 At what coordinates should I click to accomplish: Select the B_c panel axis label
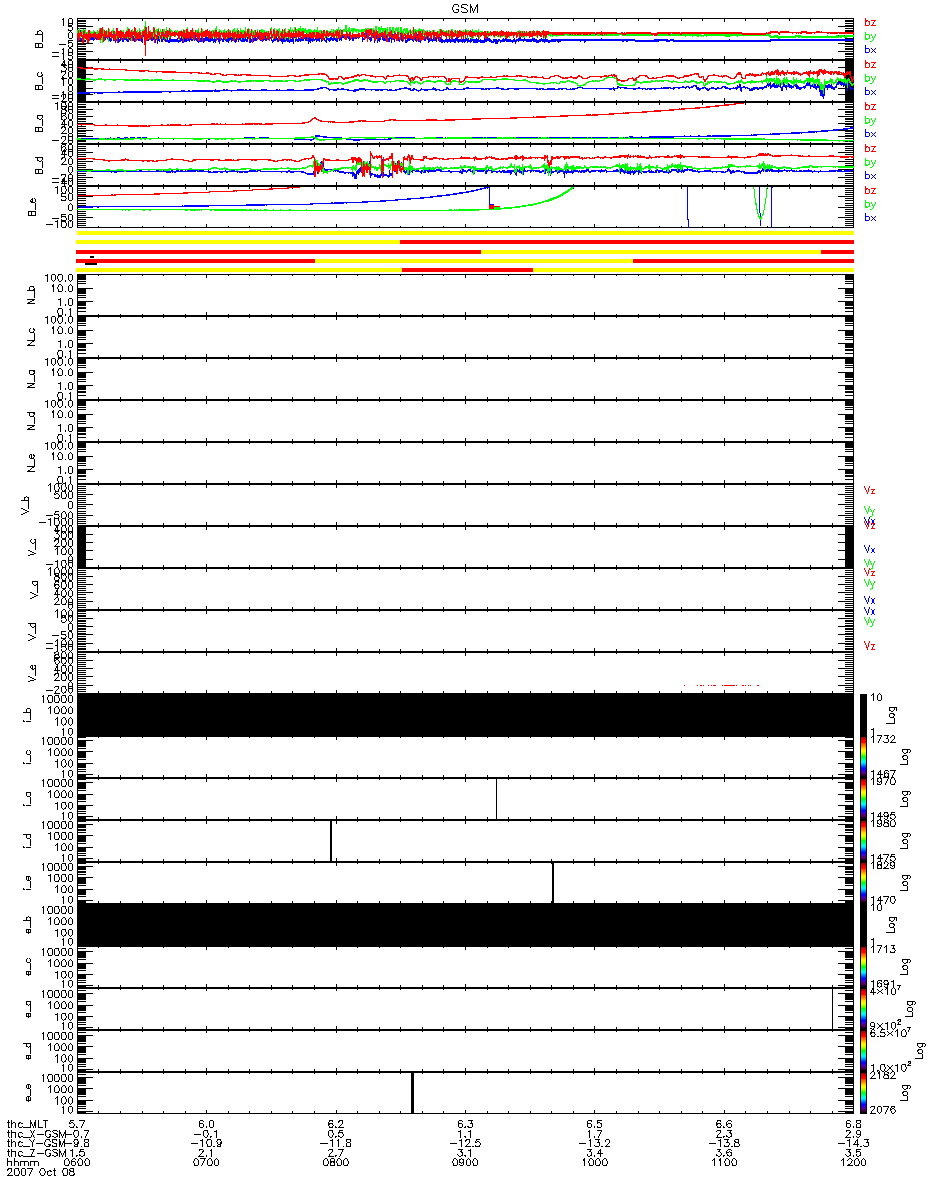pyautogui.click(x=40, y=81)
